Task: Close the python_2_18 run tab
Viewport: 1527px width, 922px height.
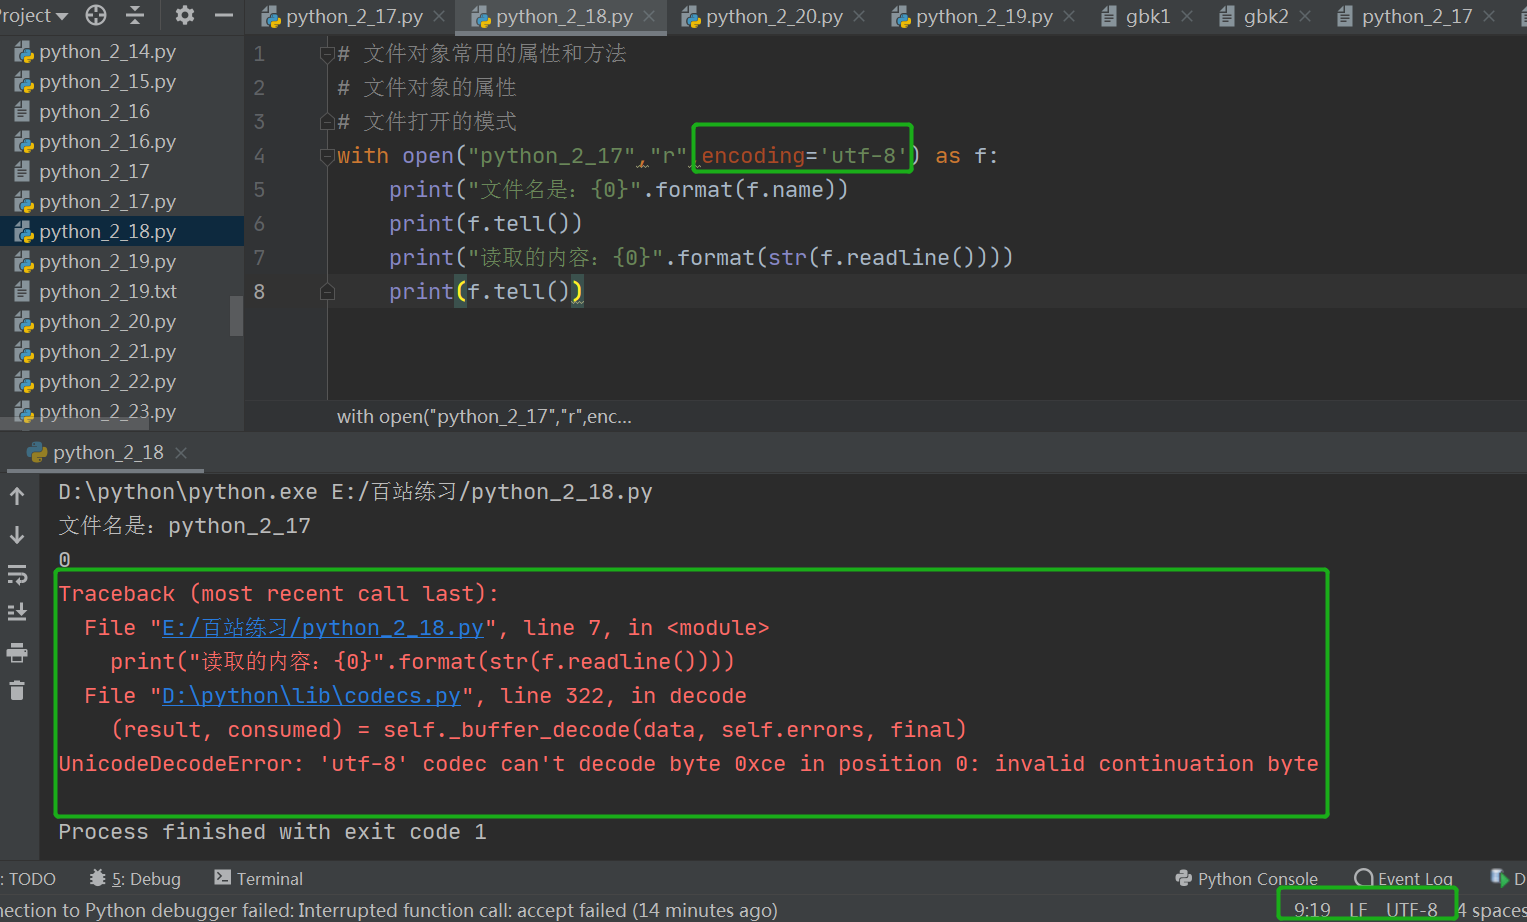Action: (181, 453)
